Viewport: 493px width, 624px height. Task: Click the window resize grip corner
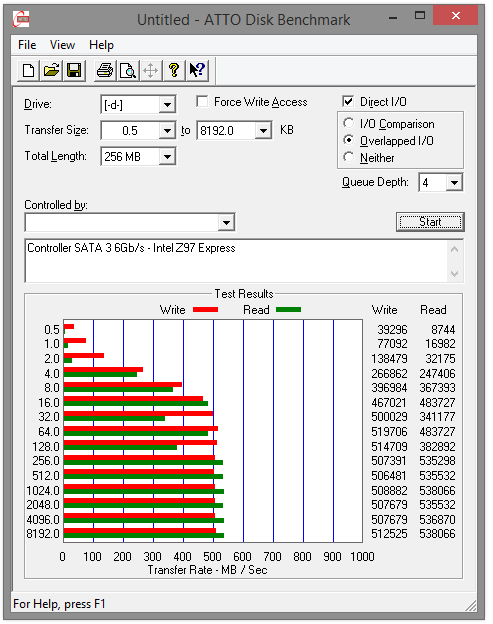(x=471, y=605)
